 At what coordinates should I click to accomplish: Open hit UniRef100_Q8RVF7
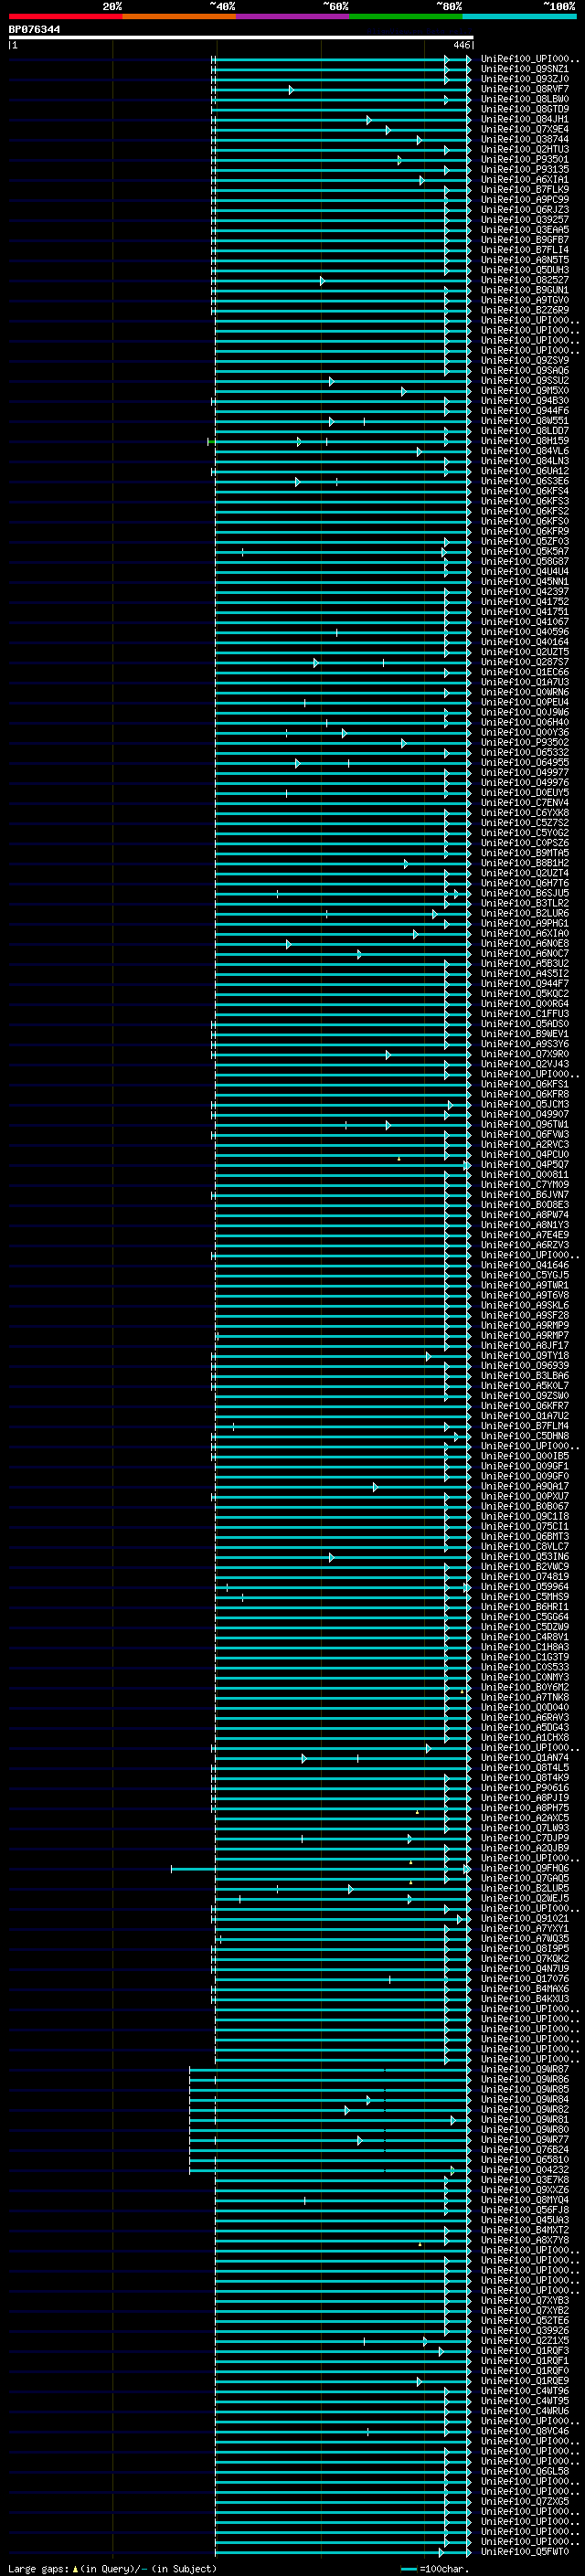(524, 89)
